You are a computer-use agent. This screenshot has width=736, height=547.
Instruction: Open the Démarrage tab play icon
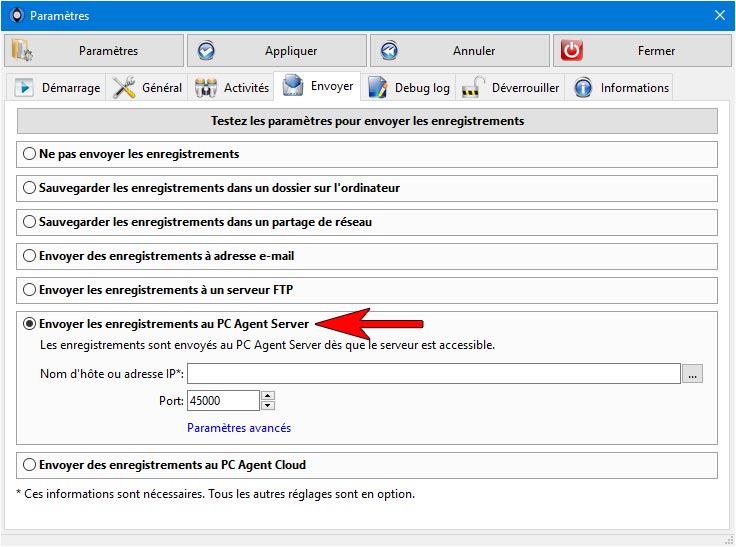click(23, 88)
